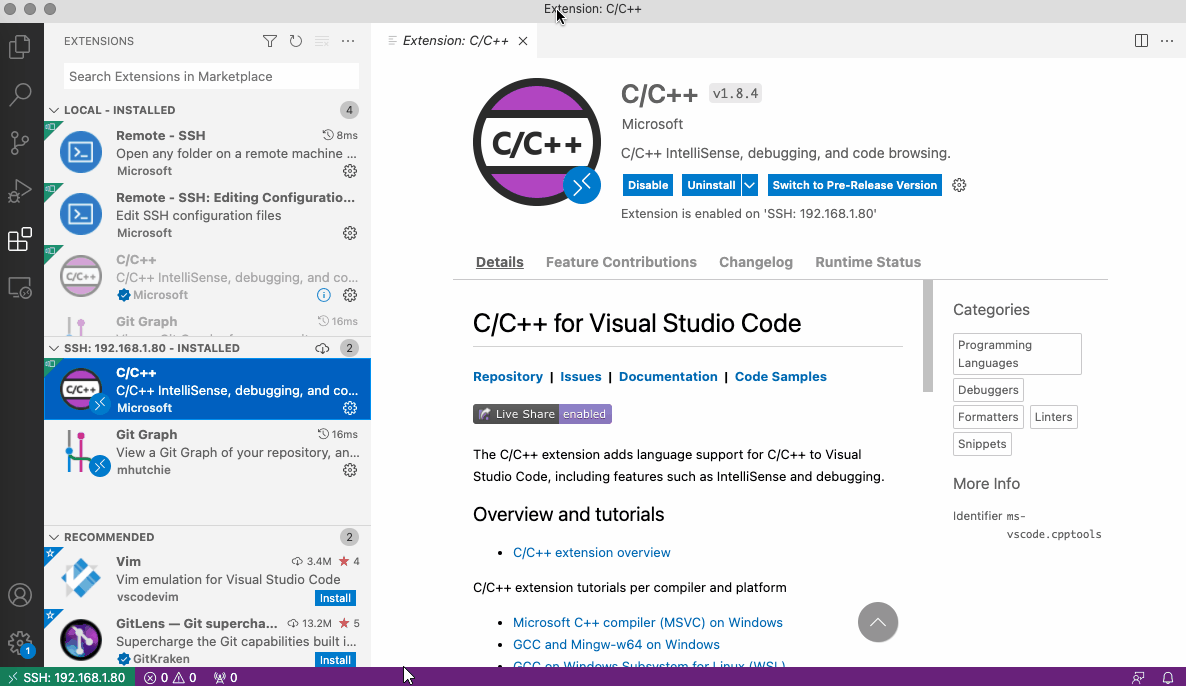
Task: Close the Extension: C/C++ tab
Action: point(523,41)
